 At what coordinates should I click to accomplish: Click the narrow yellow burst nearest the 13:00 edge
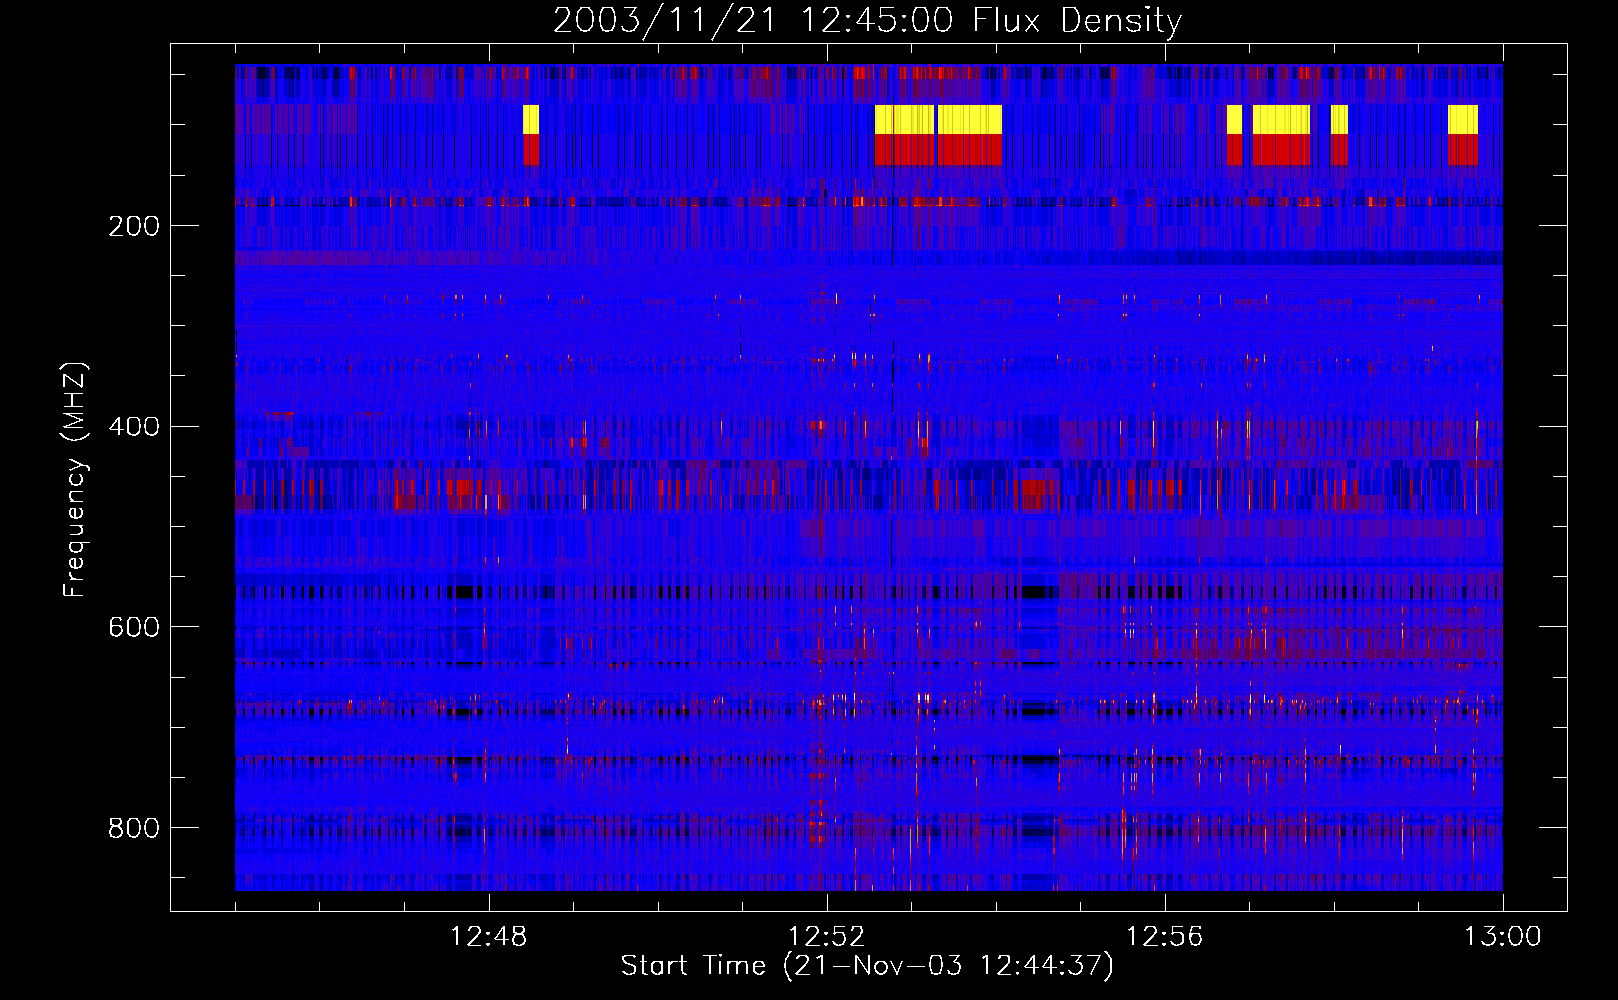1463,120
